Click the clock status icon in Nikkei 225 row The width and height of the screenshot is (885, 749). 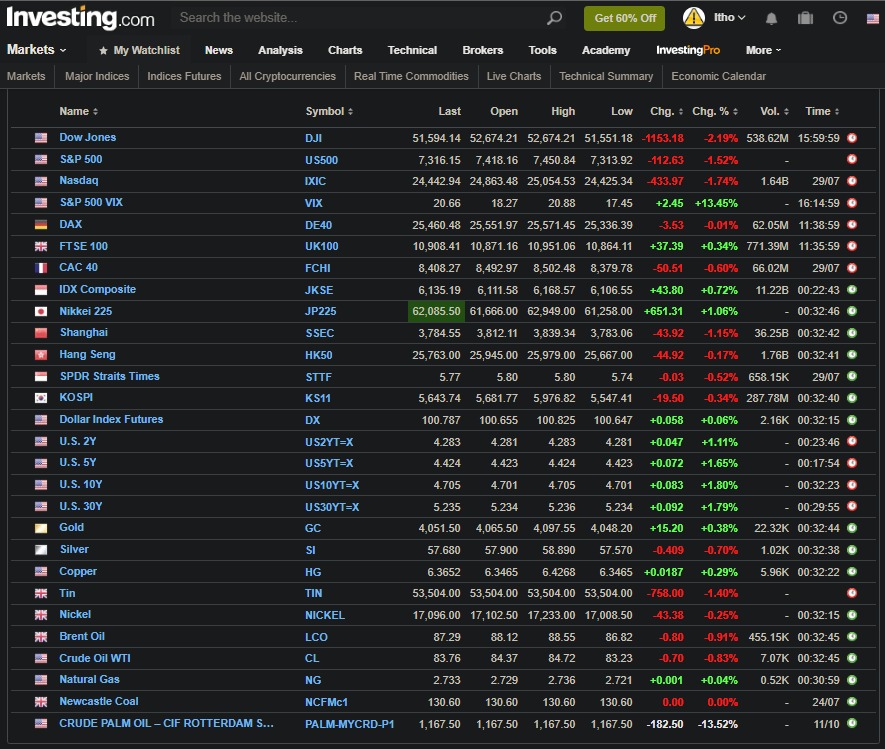pyautogui.click(x=852, y=311)
